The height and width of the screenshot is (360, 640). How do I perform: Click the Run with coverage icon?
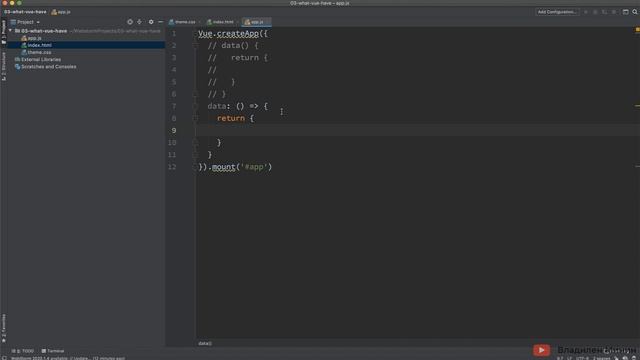click(x=604, y=12)
